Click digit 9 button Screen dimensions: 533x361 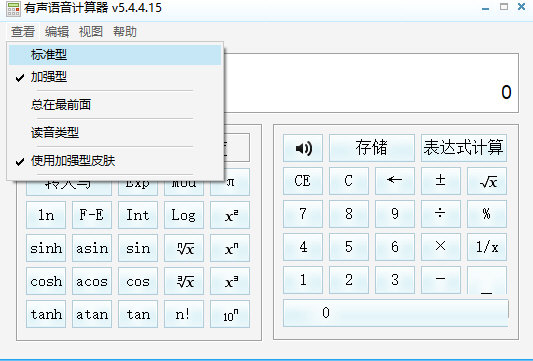tap(395, 214)
